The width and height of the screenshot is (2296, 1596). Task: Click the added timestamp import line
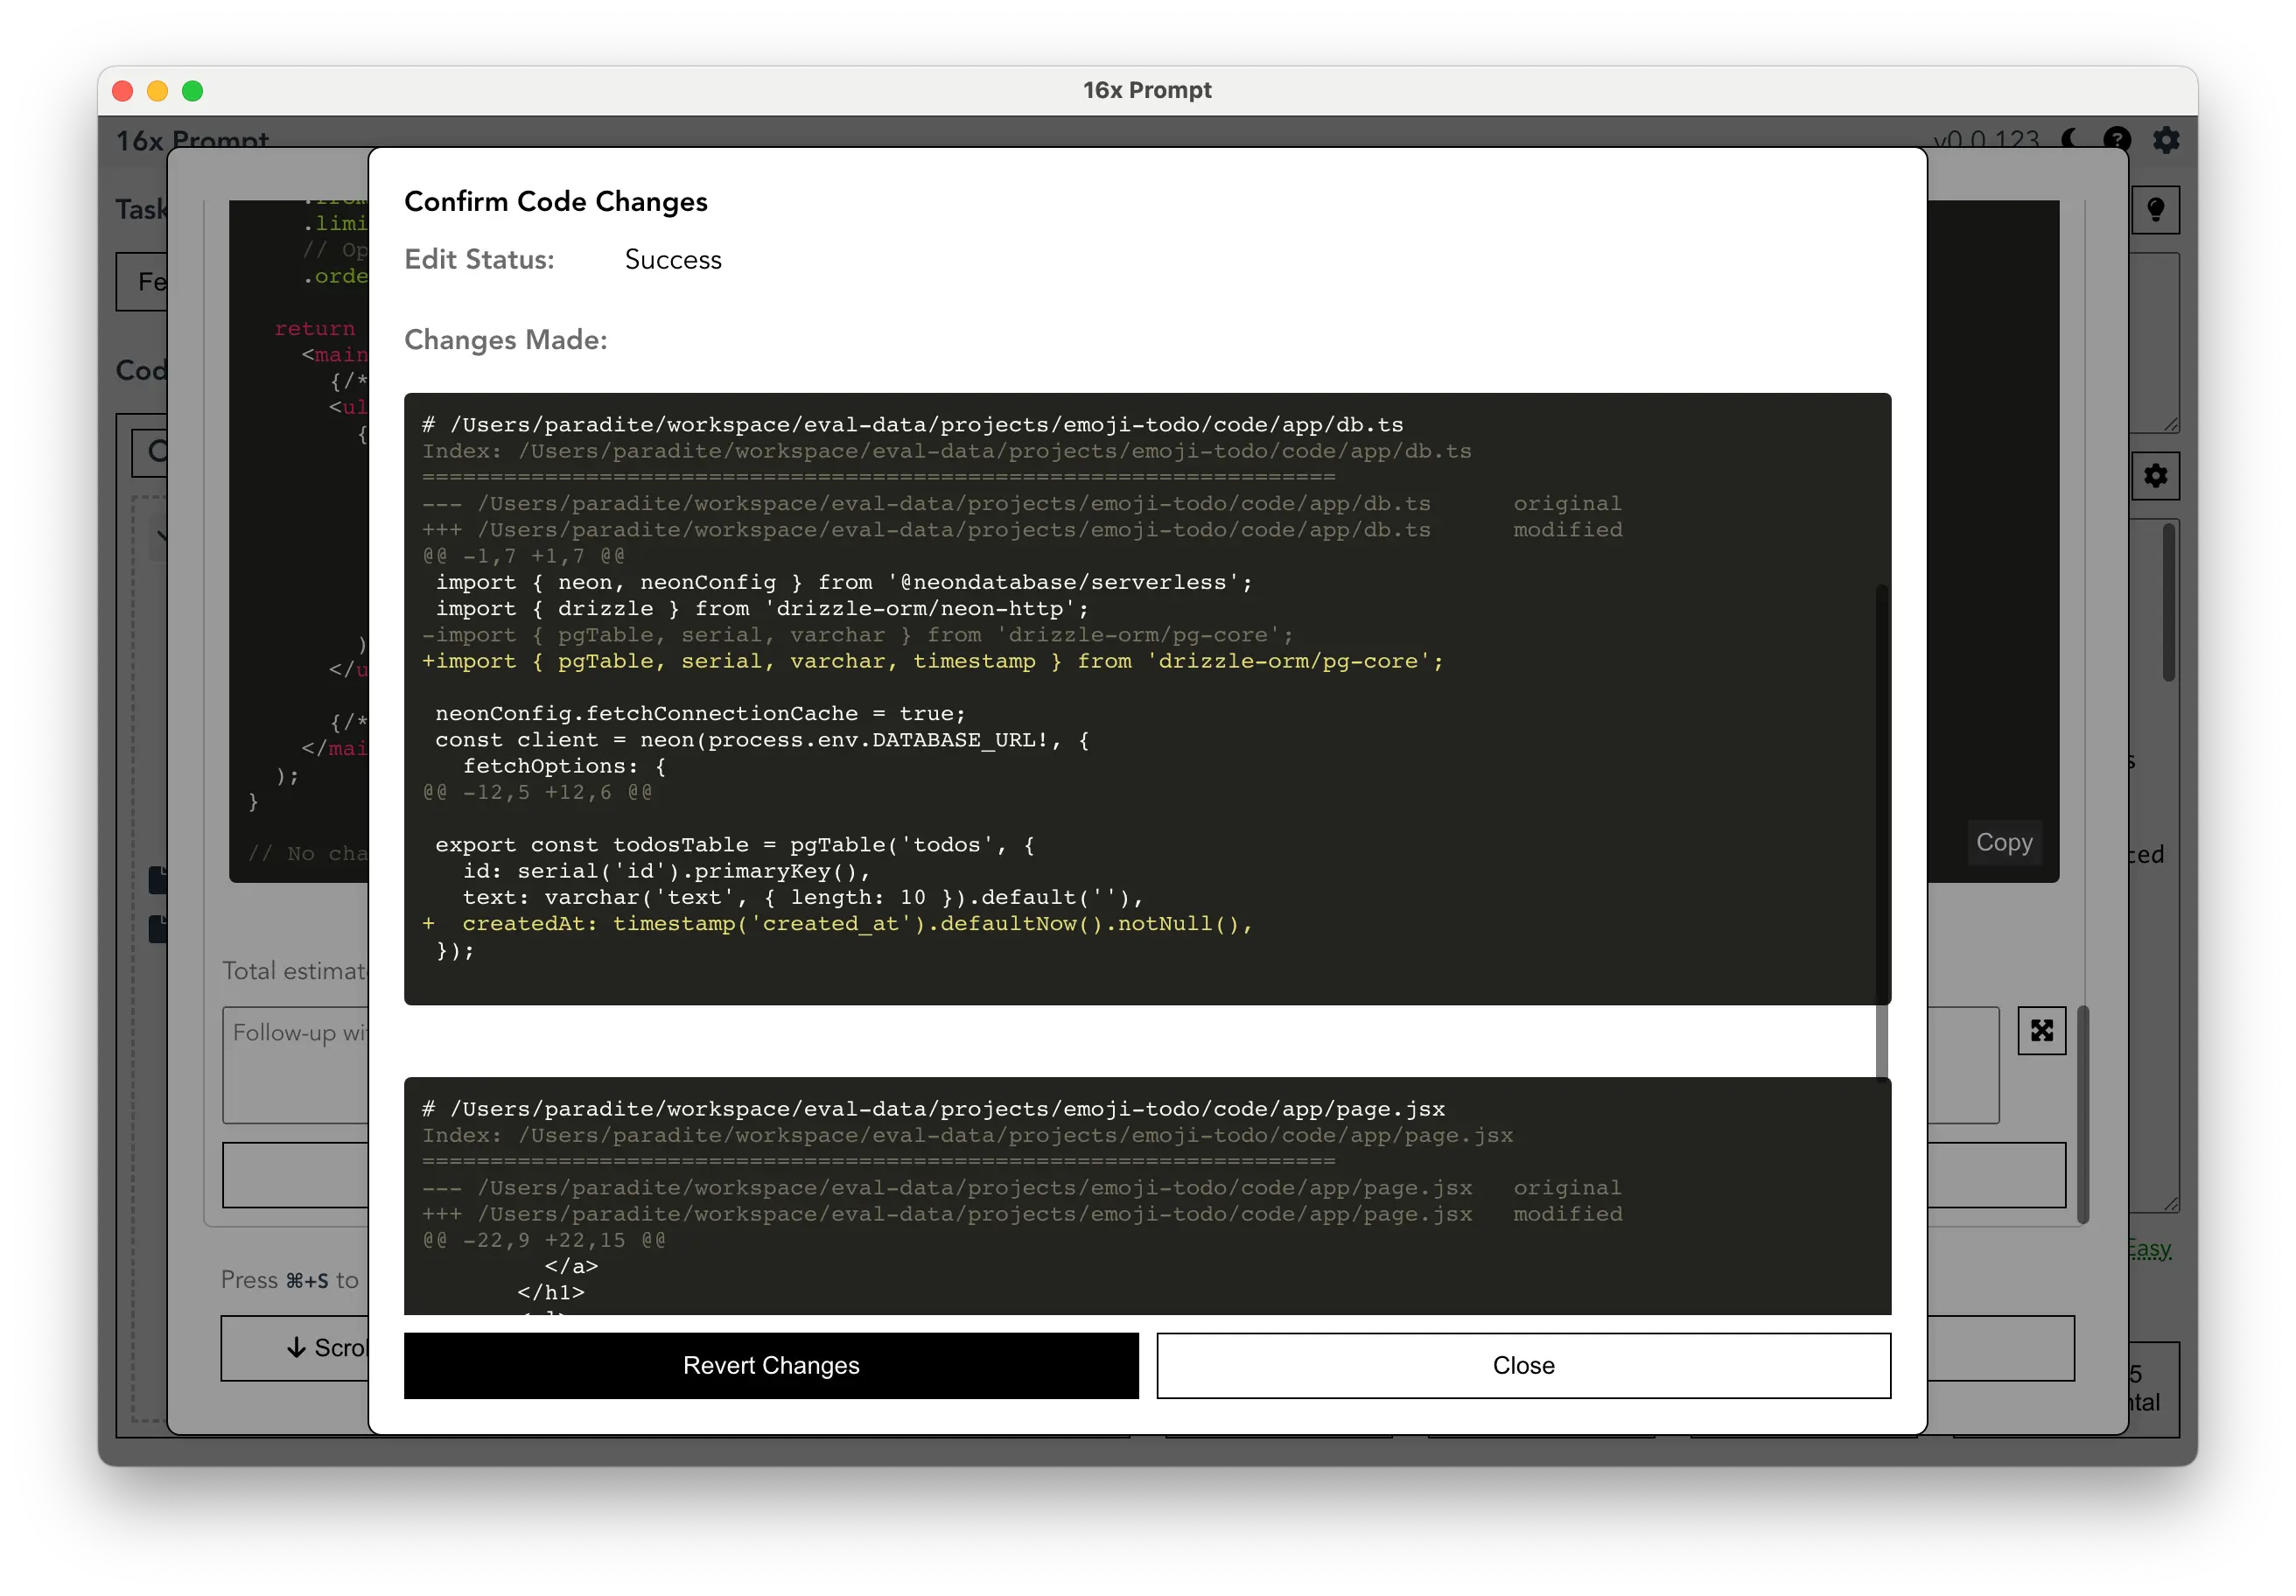coord(933,661)
